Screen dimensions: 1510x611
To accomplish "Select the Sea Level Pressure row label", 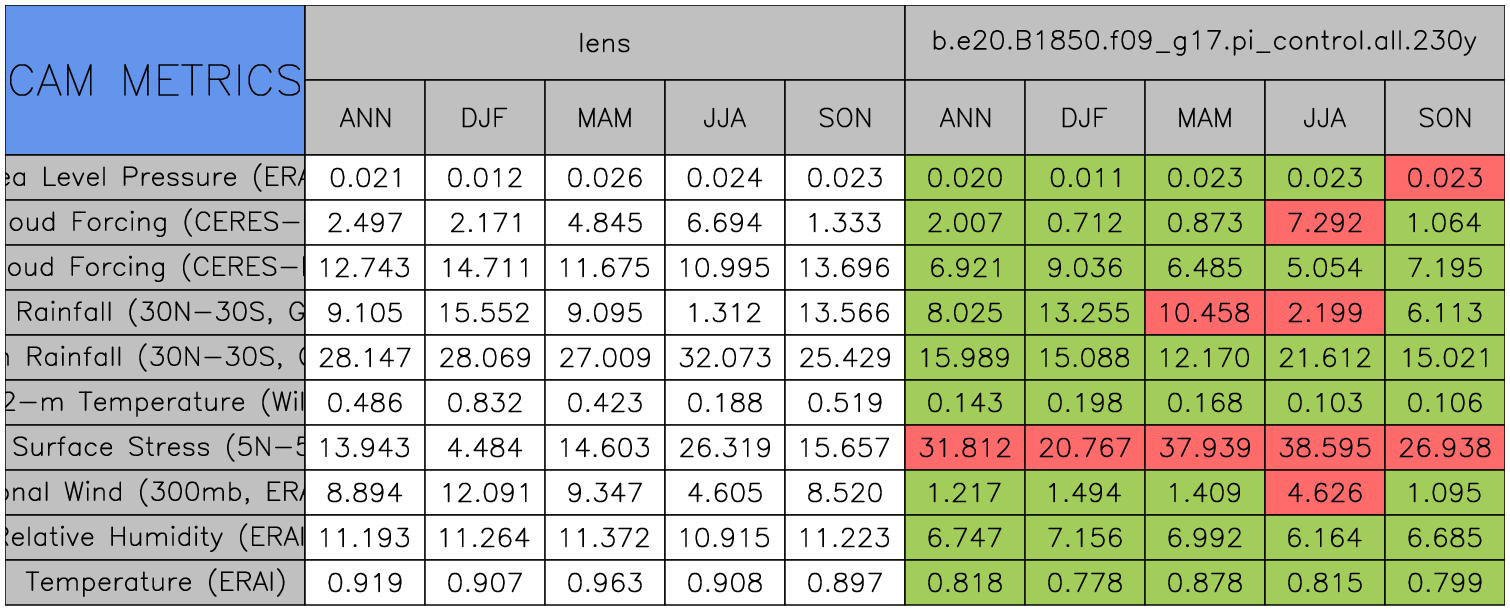I will (x=155, y=178).
